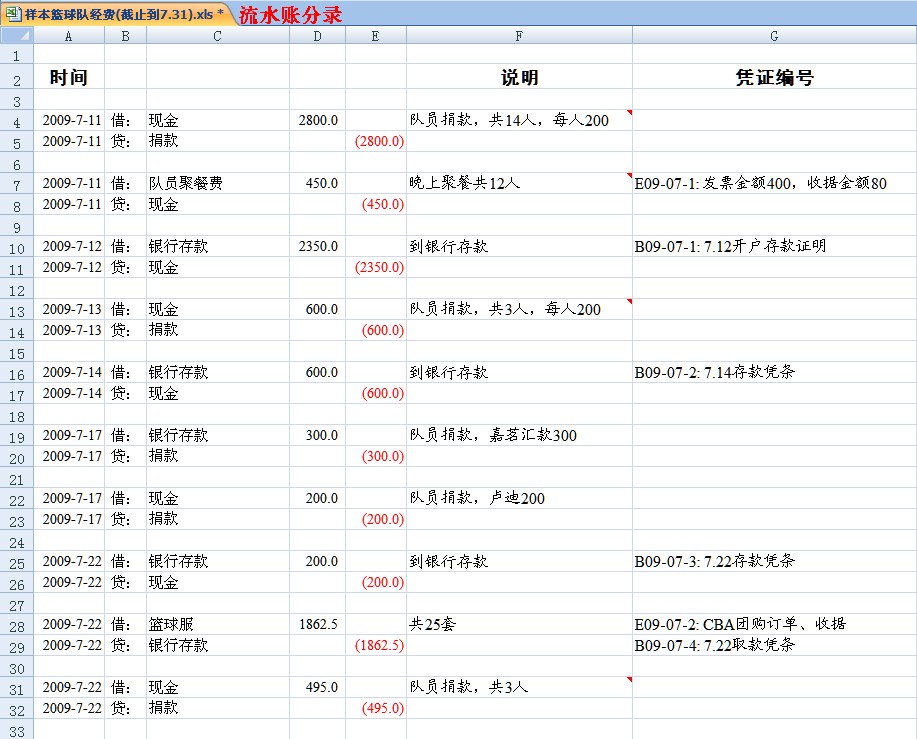Click the Excel workbook icon on the file tab
Viewport: 917px width, 739px height.
14,13
